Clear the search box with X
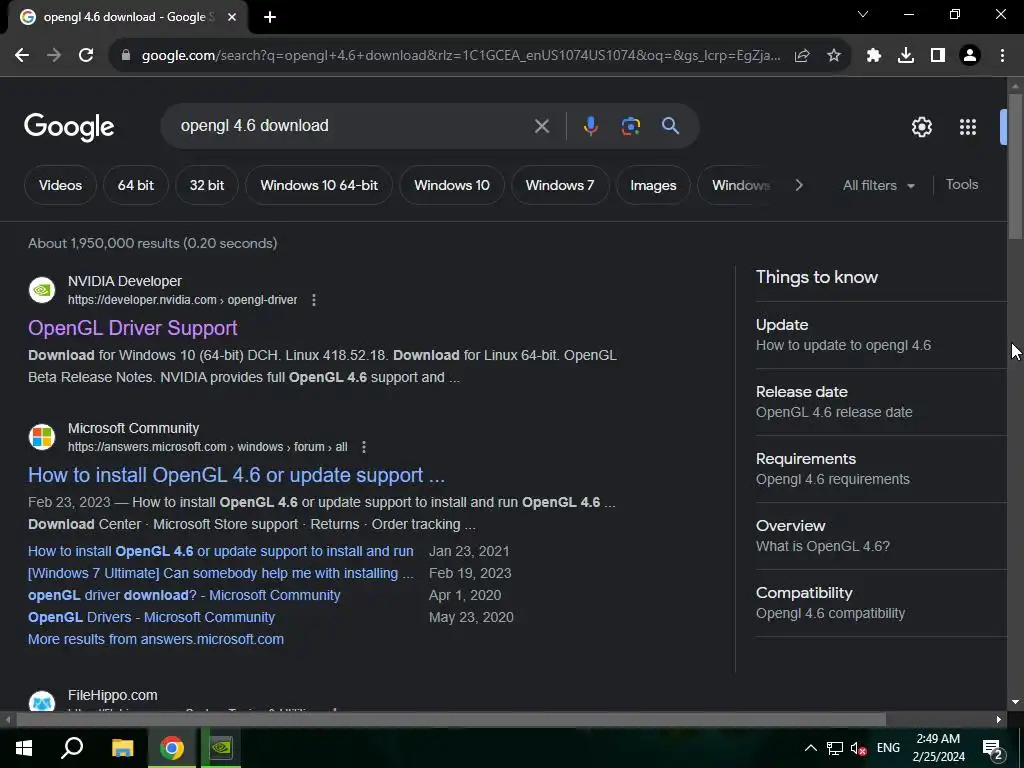This screenshot has width=1024, height=768. click(x=541, y=126)
